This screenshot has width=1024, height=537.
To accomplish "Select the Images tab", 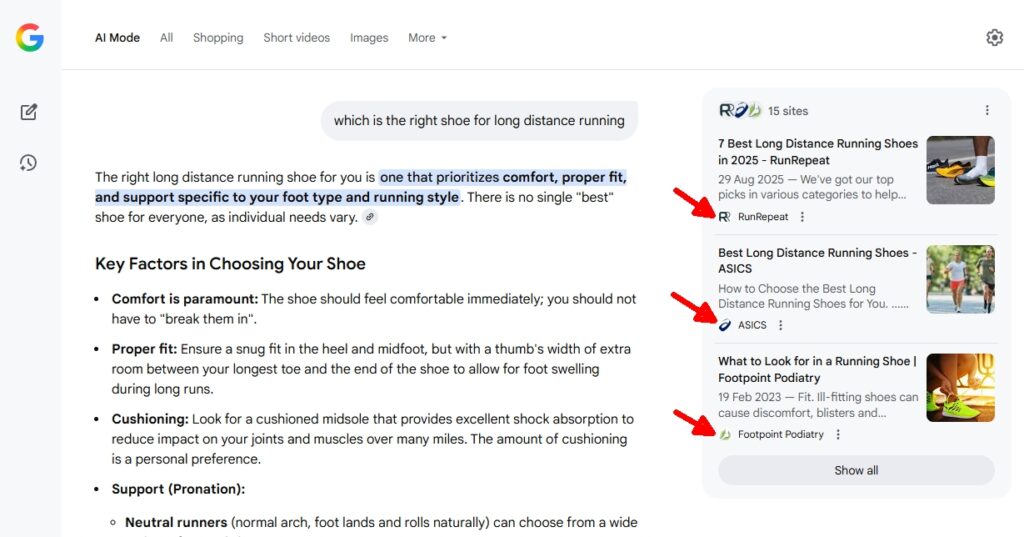I will [x=369, y=38].
